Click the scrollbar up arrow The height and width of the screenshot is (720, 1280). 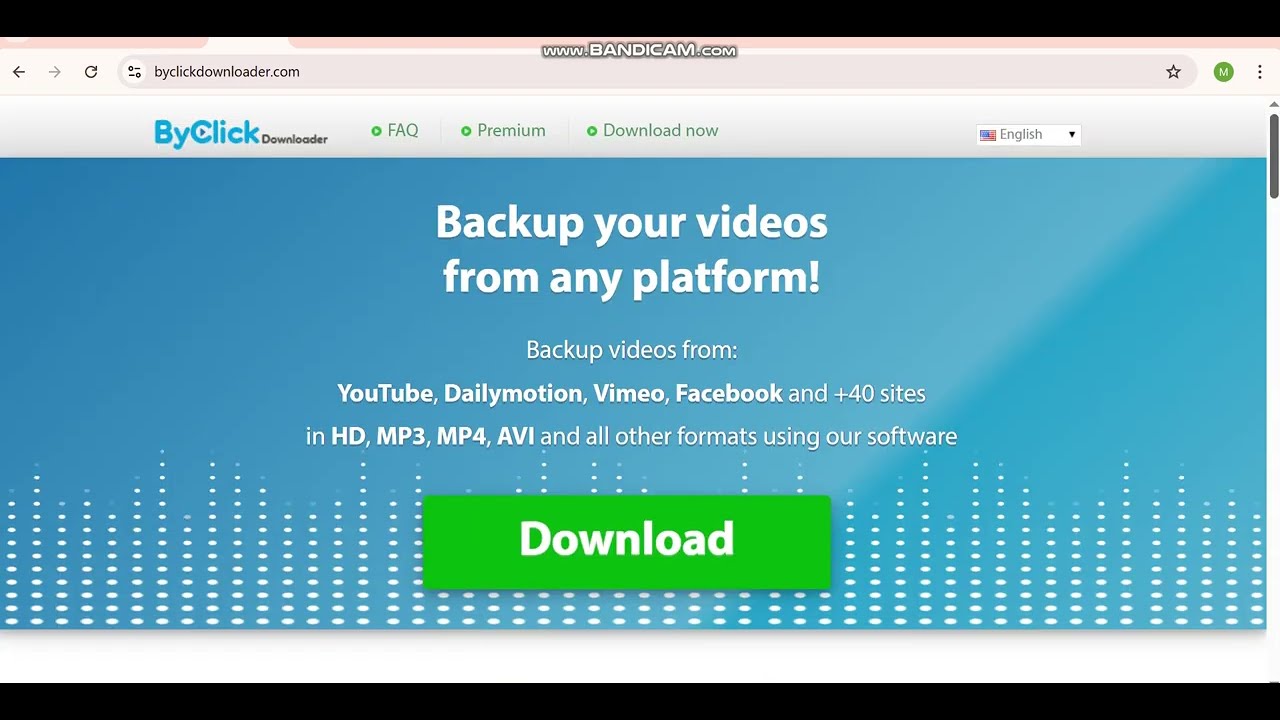point(1274,104)
